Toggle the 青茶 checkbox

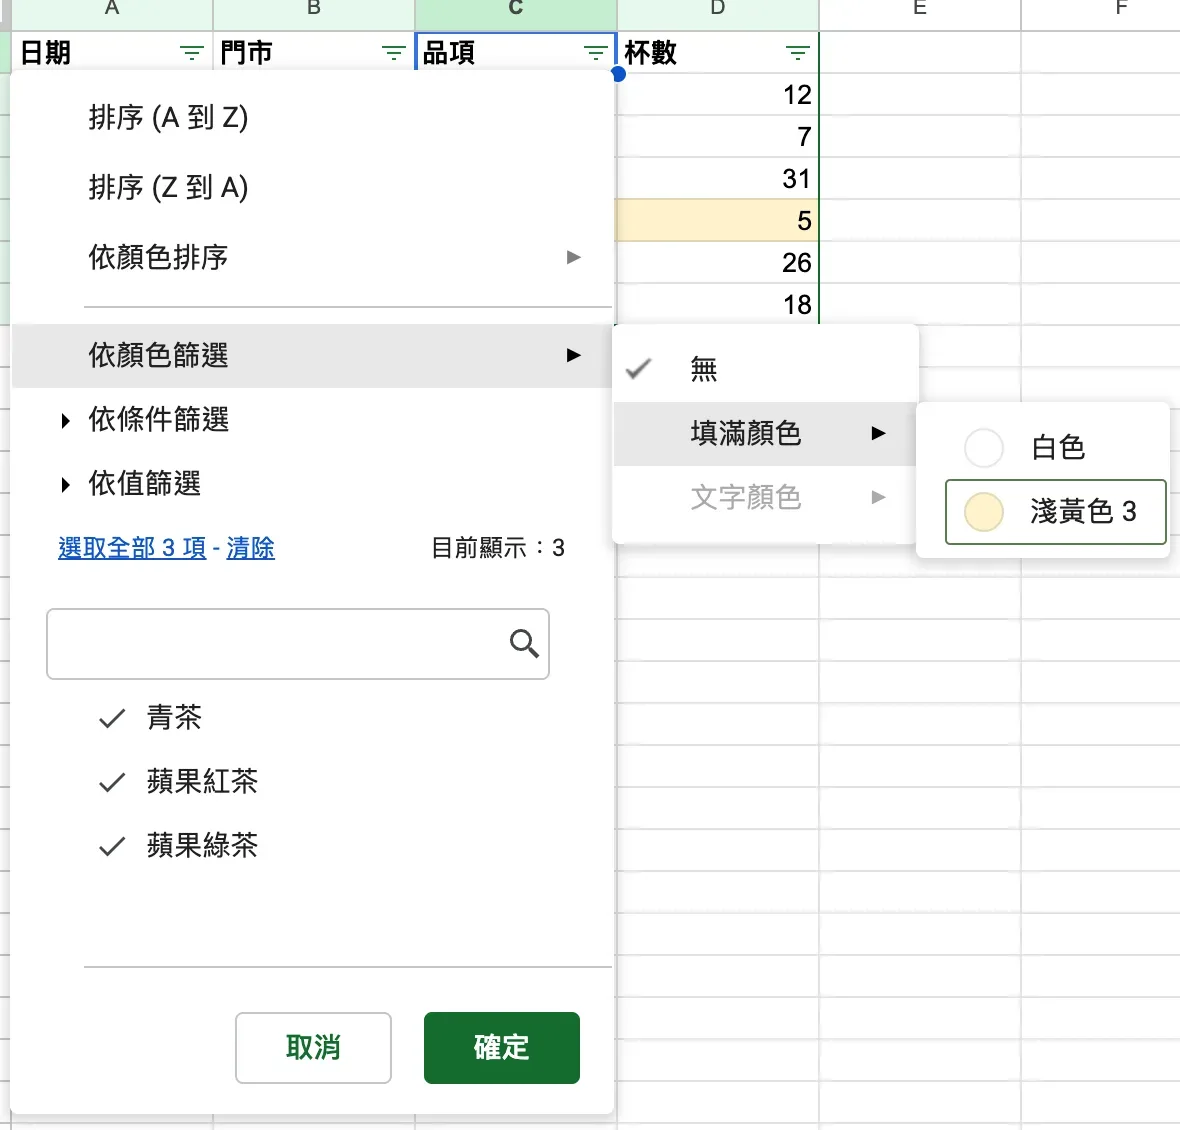point(112,718)
